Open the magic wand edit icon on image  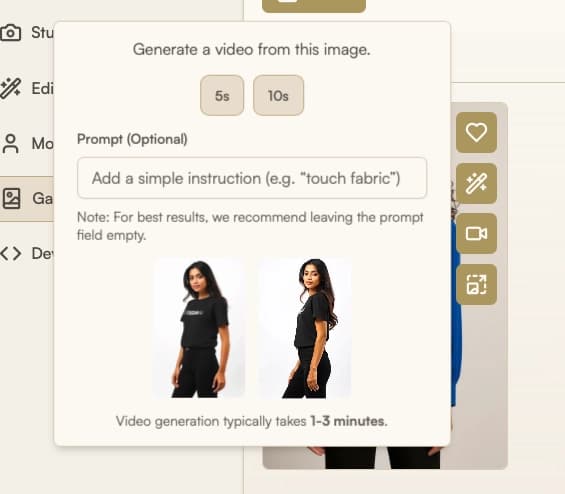click(476, 183)
